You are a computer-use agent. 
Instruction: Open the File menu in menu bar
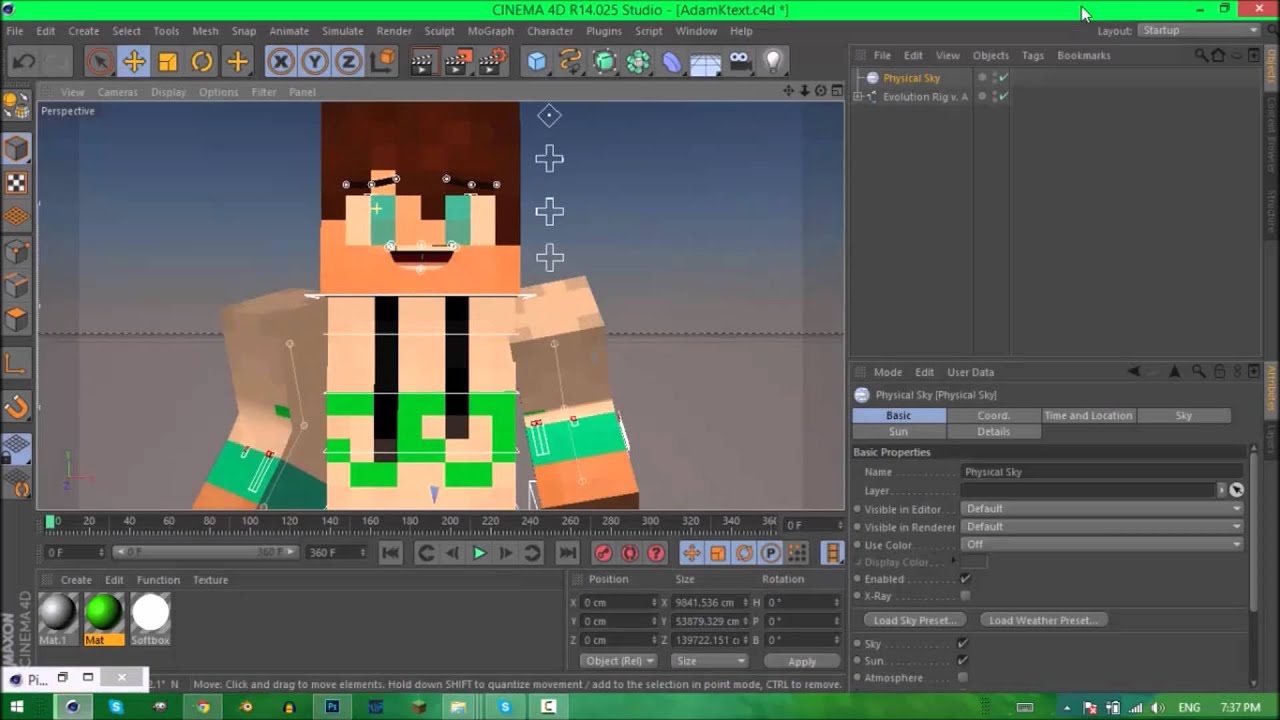click(15, 31)
